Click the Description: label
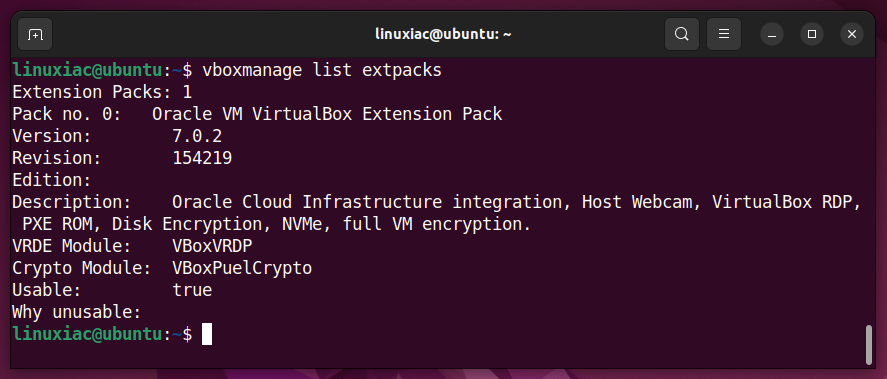This screenshot has height=379, width=887. [72, 203]
